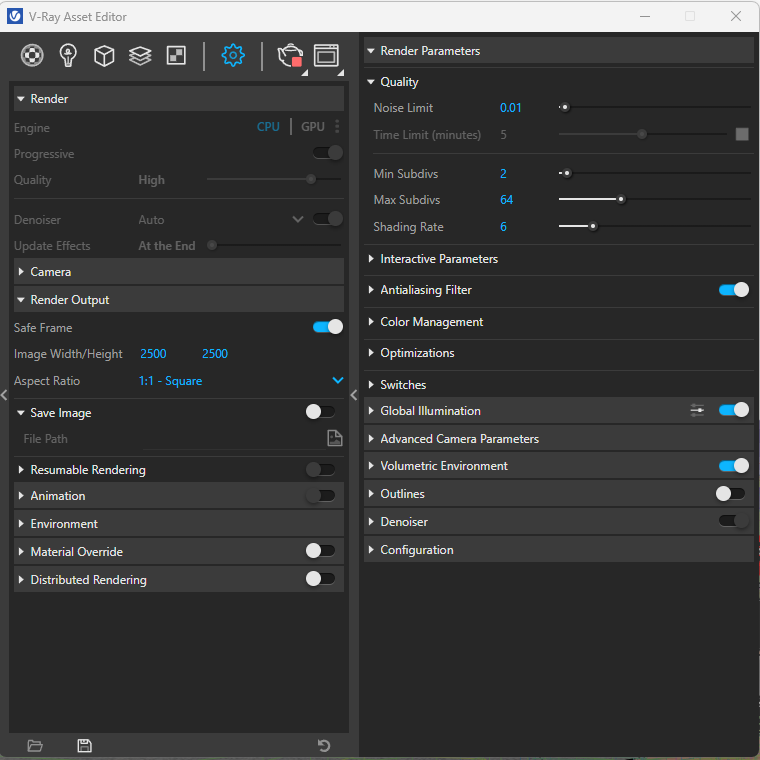Image resolution: width=760 pixels, height=760 pixels.
Task: Open Global Illumination advanced sliders icon
Action: pyautogui.click(x=697, y=411)
